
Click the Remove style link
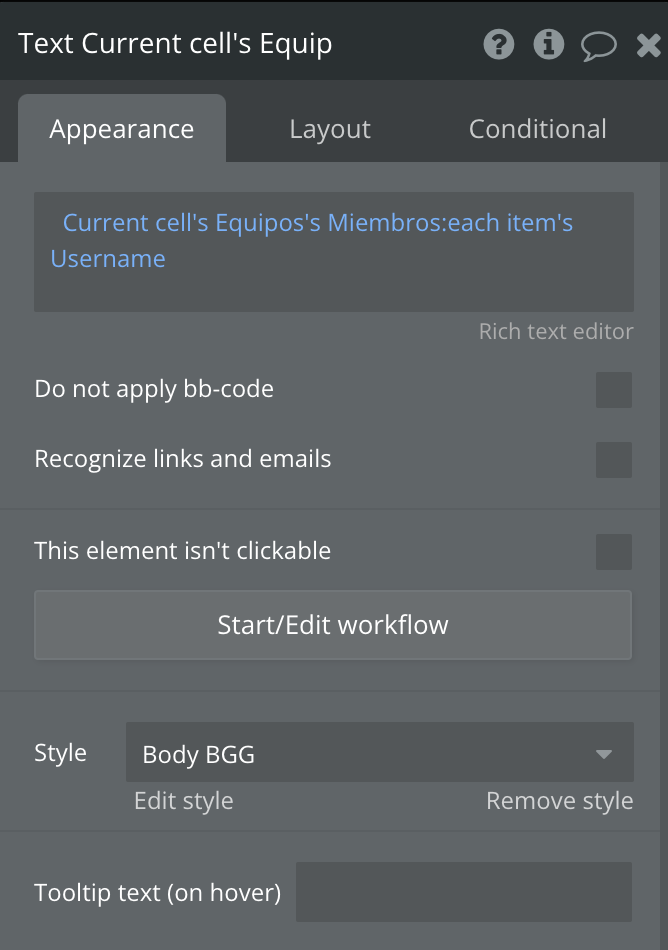pos(559,801)
